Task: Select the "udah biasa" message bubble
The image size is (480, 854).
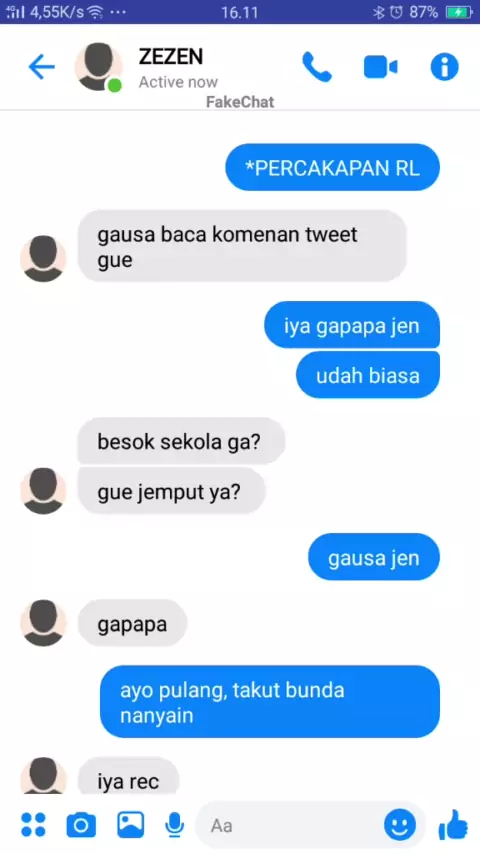Action: pyautogui.click(x=368, y=375)
